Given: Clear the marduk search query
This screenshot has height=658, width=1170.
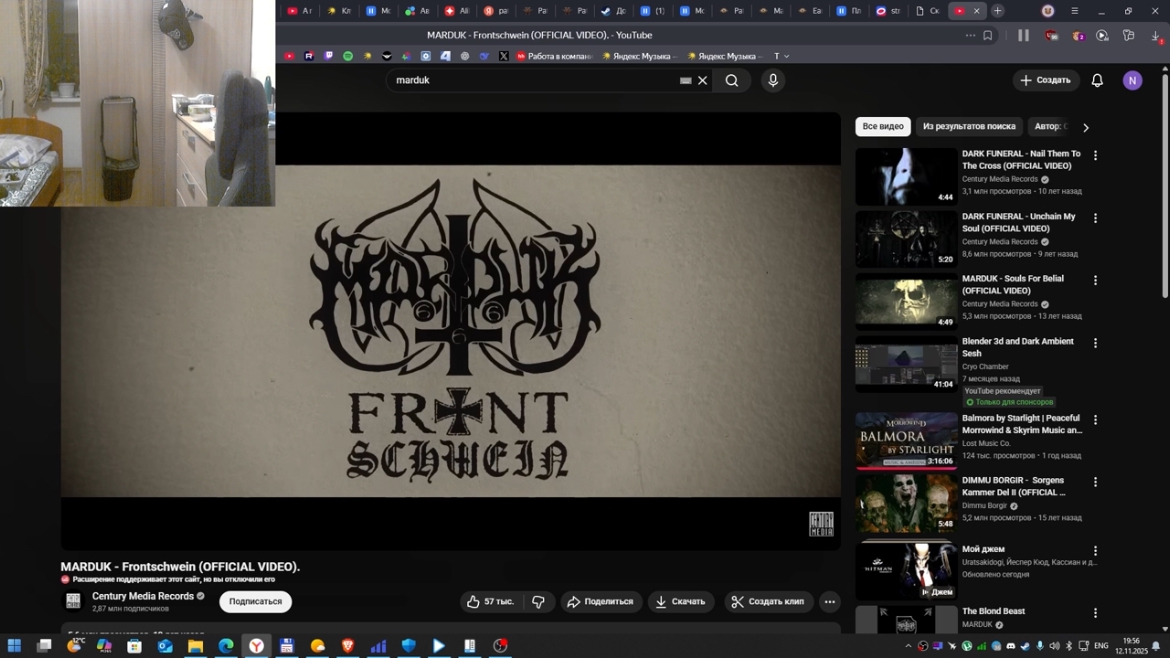Looking at the screenshot, I should point(702,81).
